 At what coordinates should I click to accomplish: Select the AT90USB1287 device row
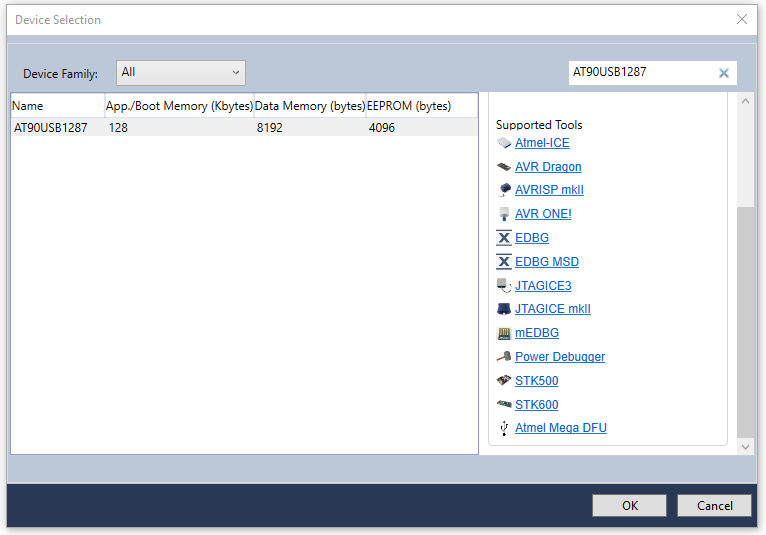(x=244, y=128)
